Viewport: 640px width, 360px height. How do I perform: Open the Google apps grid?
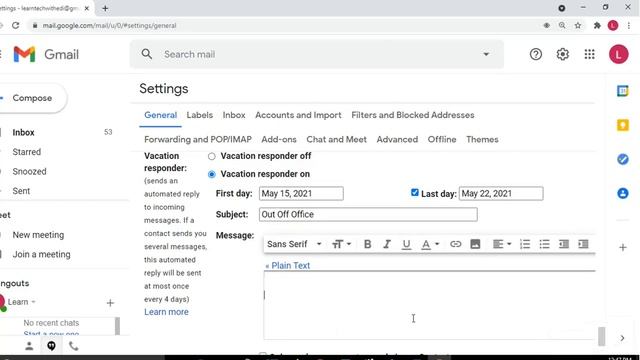click(x=589, y=54)
